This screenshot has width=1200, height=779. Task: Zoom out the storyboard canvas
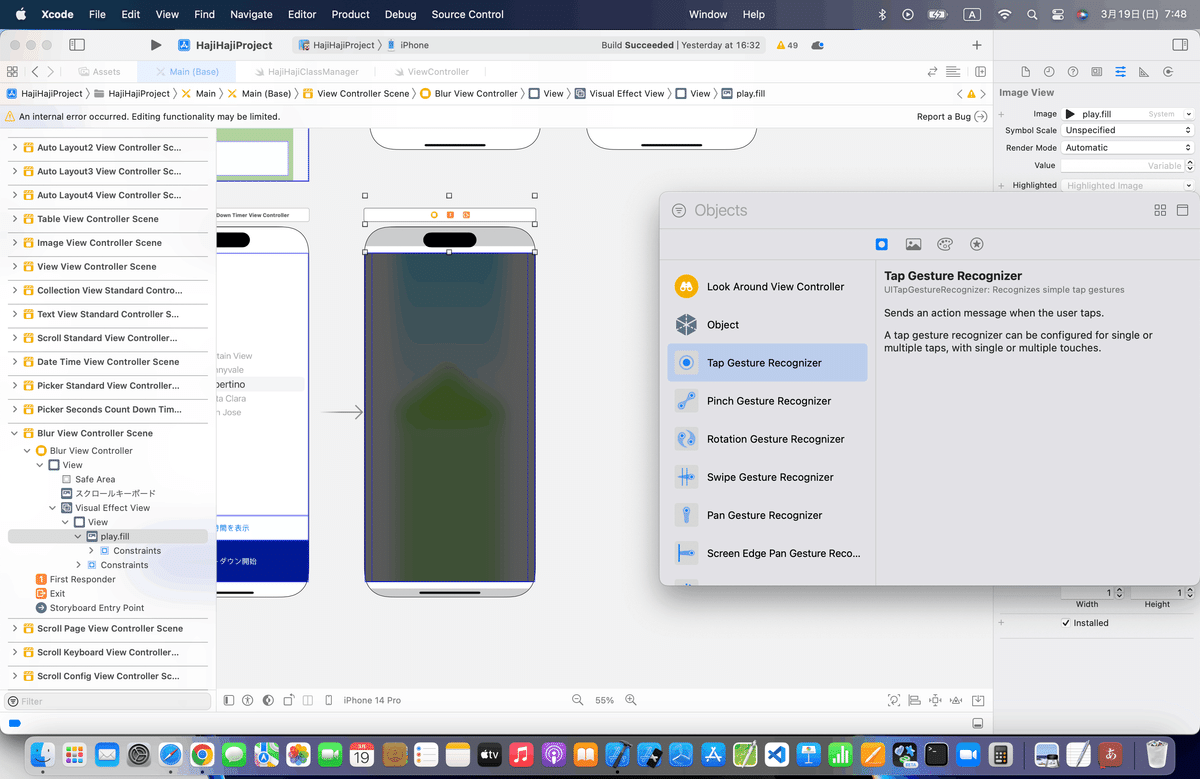tap(577, 700)
